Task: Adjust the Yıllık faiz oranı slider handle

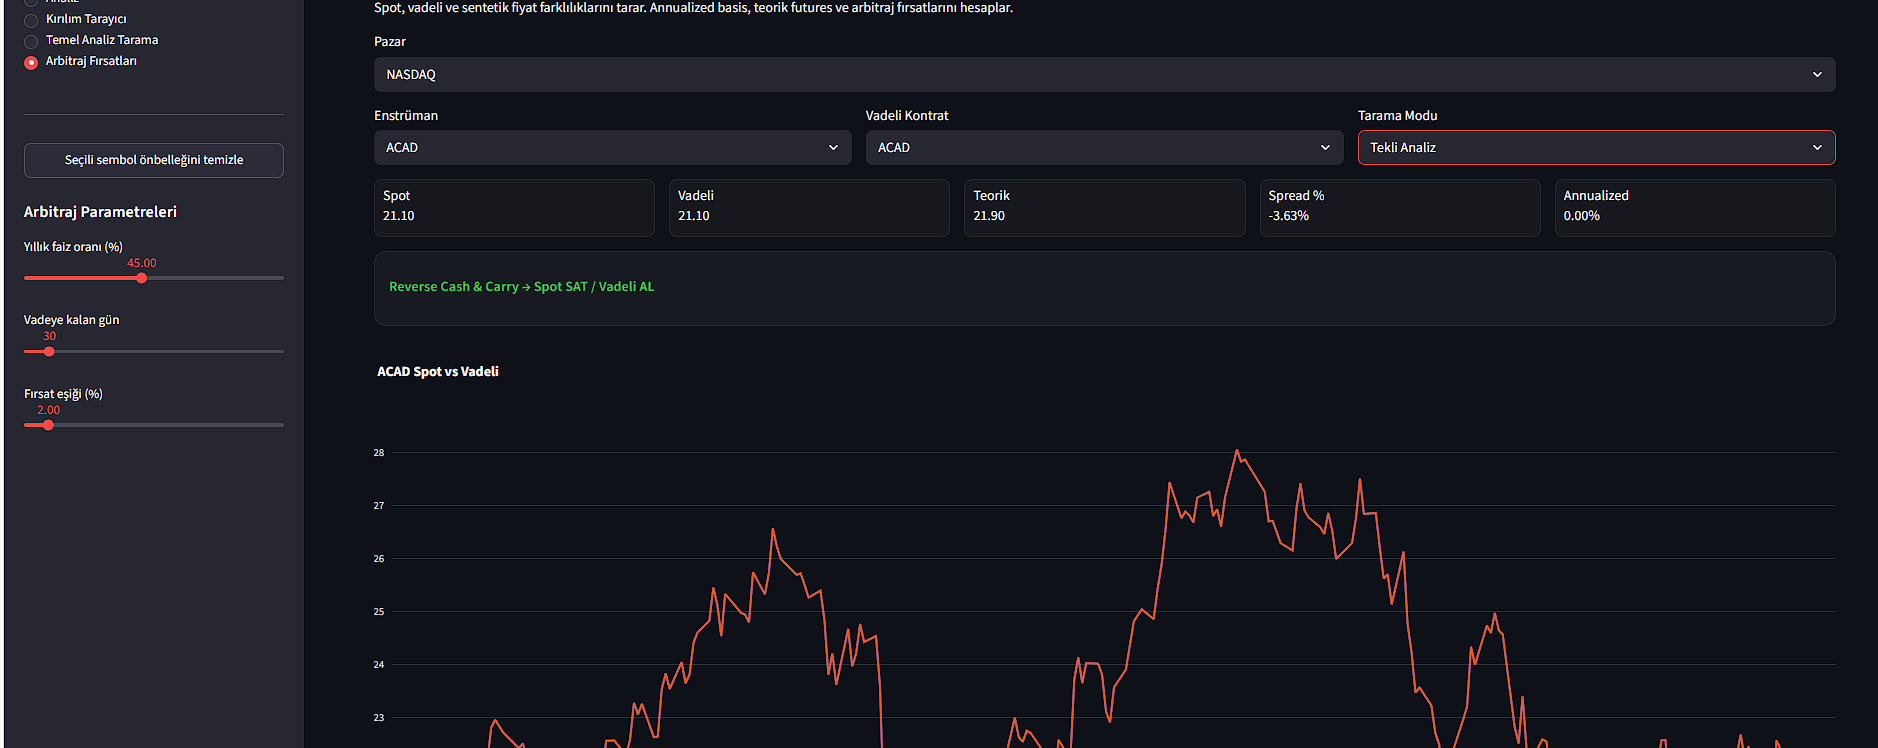Action: tap(142, 278)
